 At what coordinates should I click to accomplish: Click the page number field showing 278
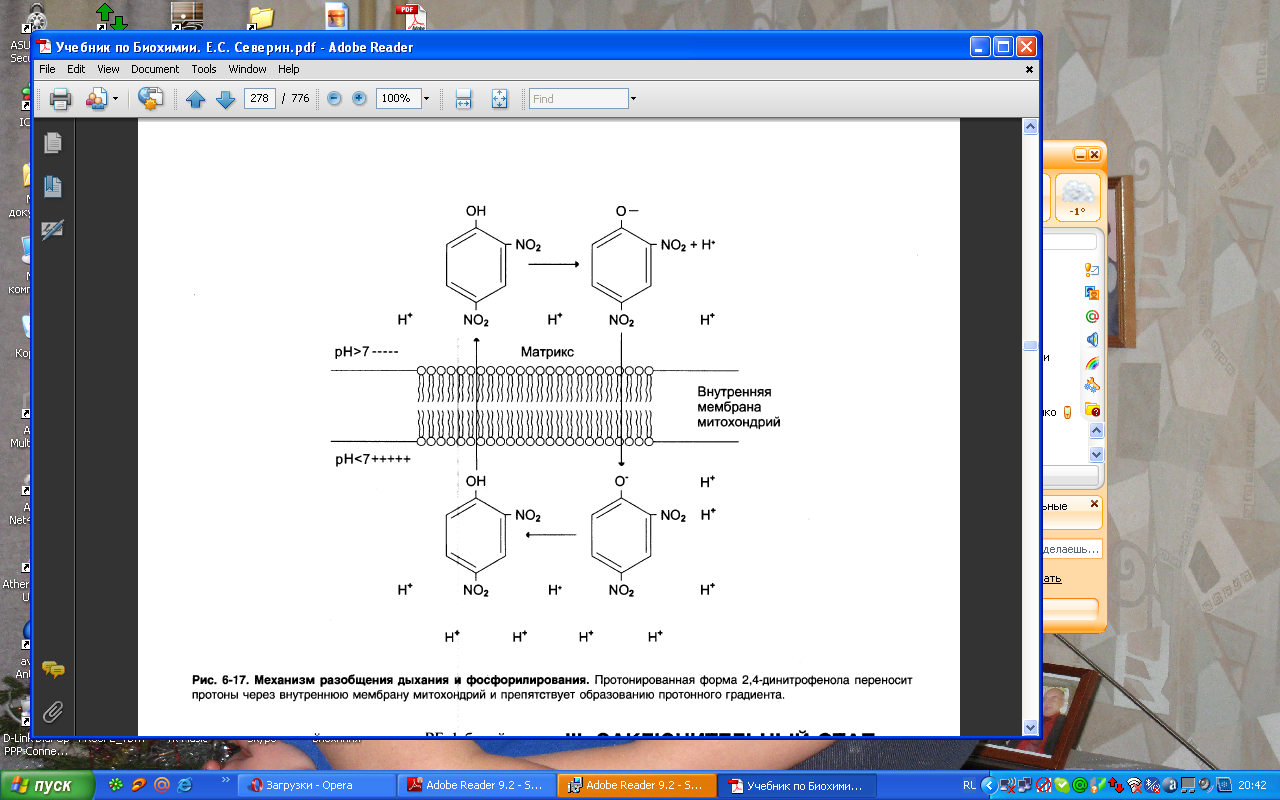coord(259,98)
